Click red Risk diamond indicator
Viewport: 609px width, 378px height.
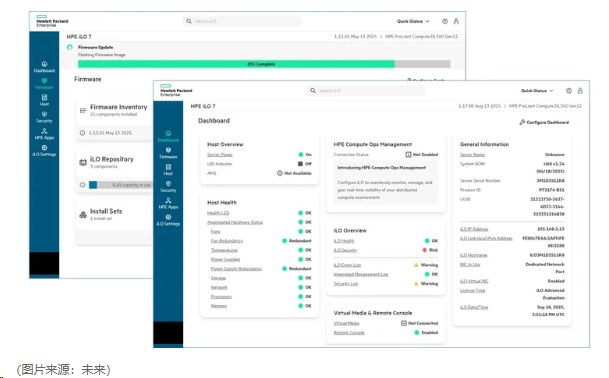[x=425, y=250]
